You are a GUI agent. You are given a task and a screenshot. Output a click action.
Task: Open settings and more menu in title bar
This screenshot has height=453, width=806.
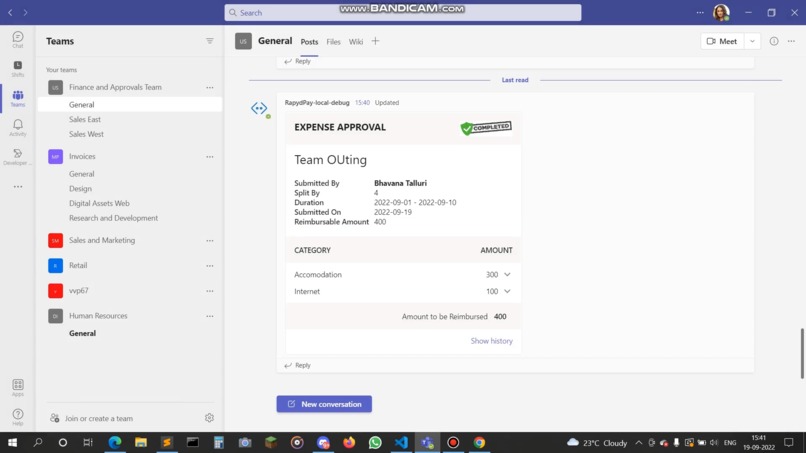coord(700,12)
